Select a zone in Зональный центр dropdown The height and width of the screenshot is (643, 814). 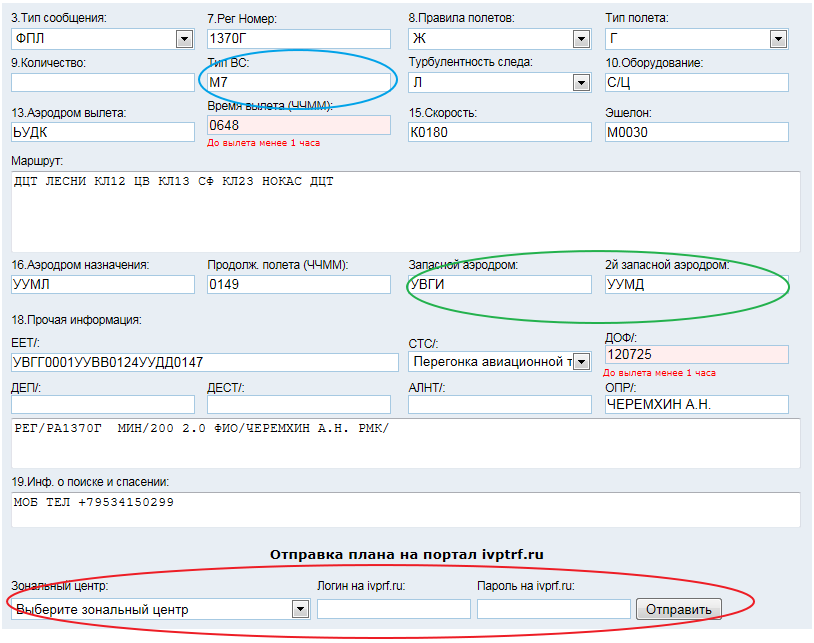tap(160, 609)
